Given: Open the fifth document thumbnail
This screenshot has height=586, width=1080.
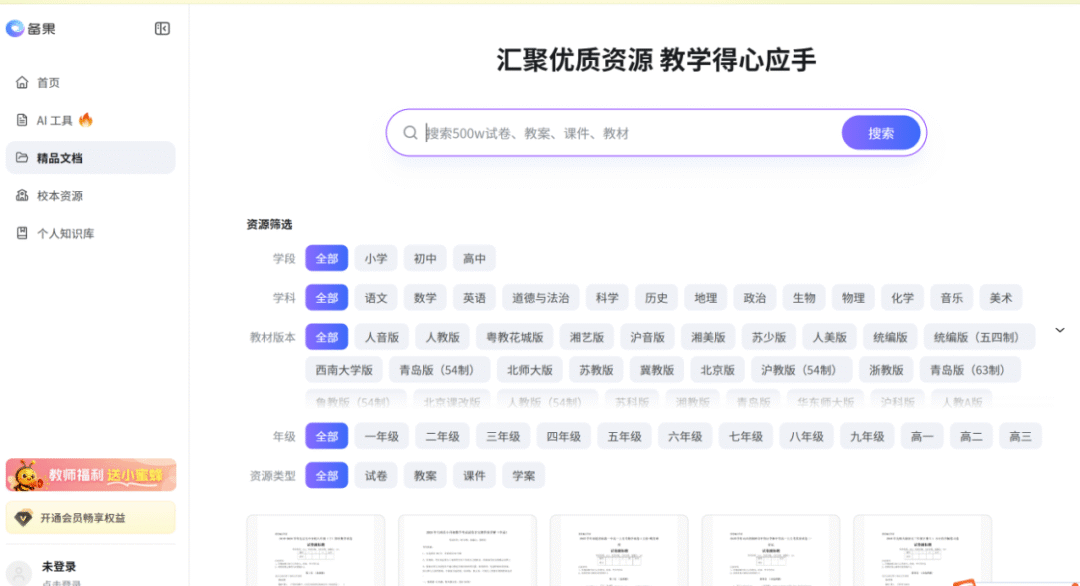Looking at the screenshot, I should pyautogui.click(x=923, y=550).
